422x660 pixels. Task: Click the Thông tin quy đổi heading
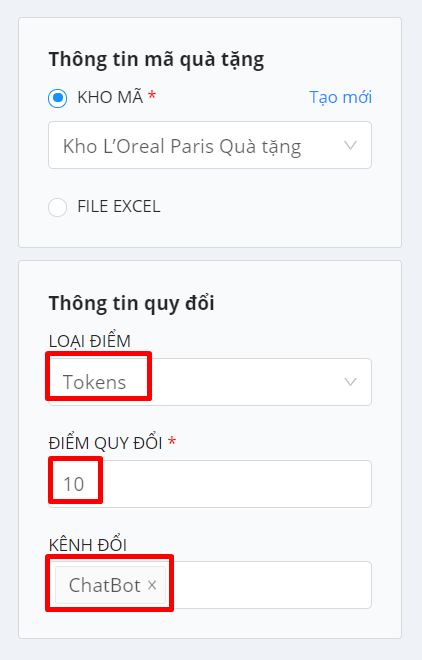(x=132, y=304)
